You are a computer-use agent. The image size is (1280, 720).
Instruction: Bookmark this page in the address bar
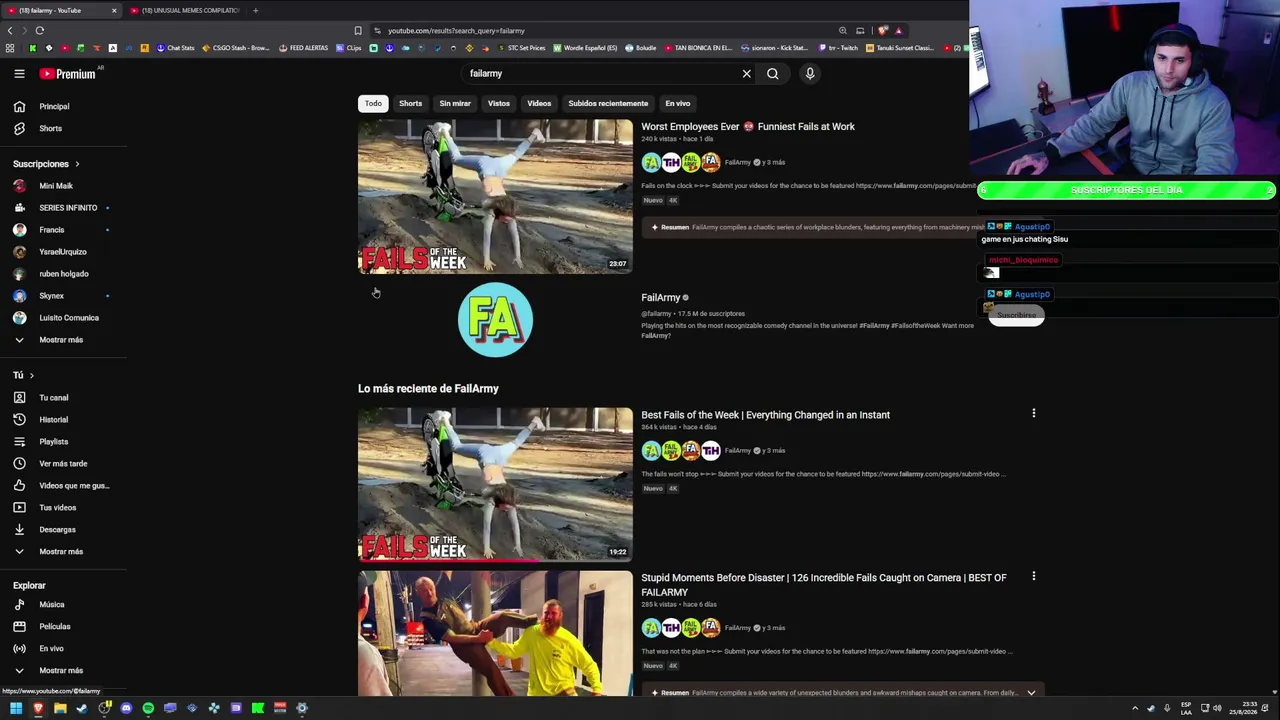(x=358, y=30)
